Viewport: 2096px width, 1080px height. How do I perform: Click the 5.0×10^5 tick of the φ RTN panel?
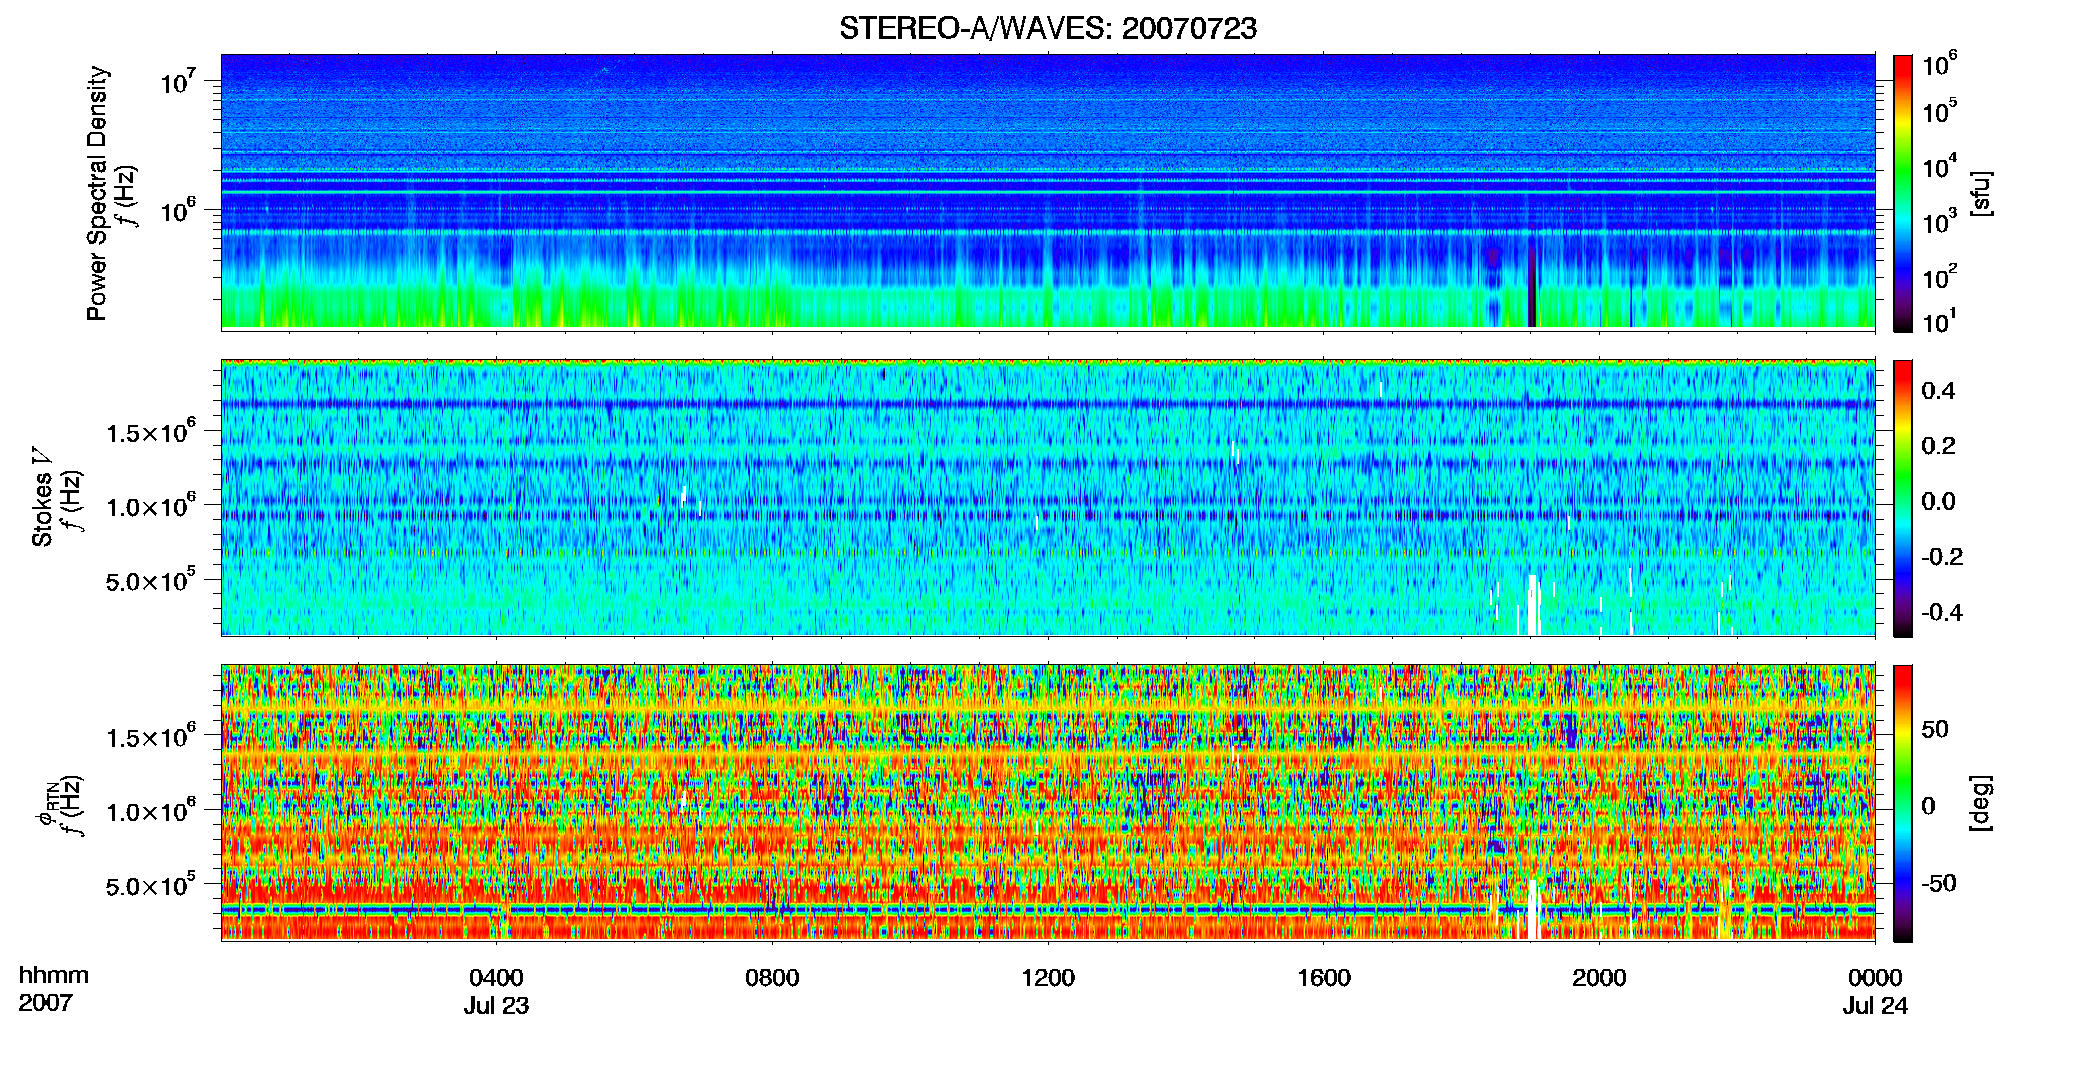151,886
